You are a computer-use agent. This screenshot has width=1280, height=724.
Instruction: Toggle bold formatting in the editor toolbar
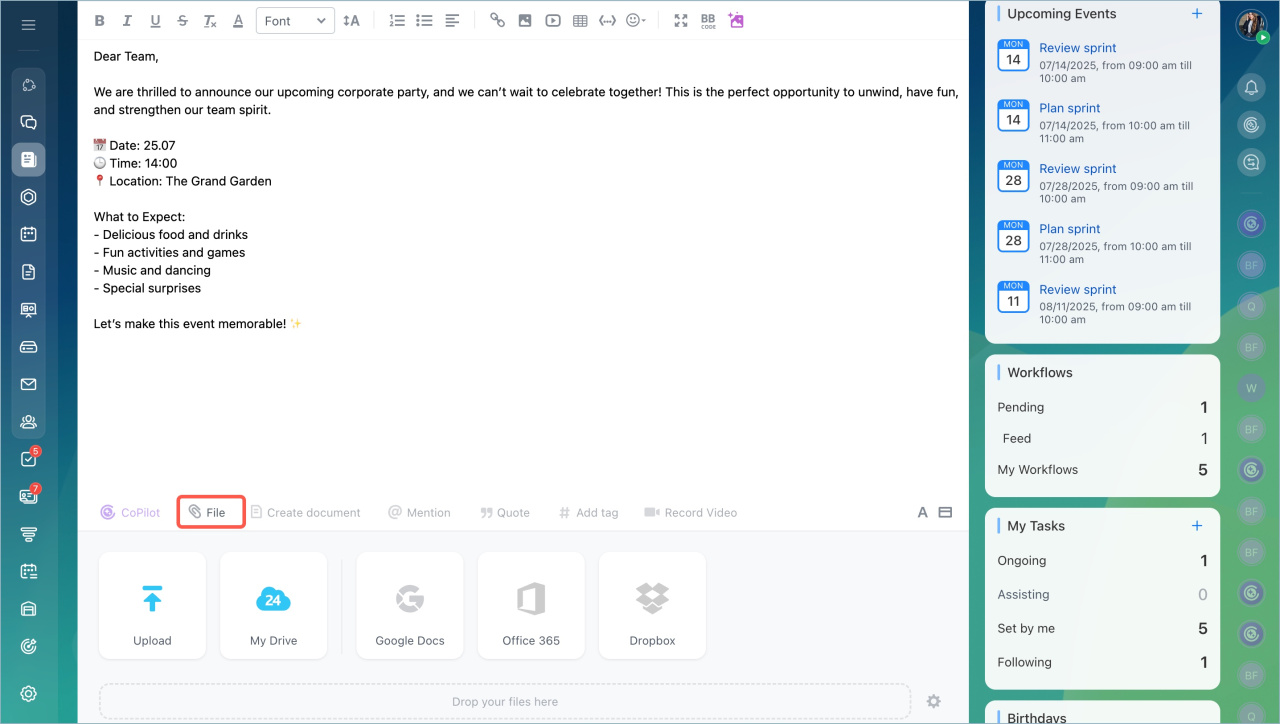[99, 20]
